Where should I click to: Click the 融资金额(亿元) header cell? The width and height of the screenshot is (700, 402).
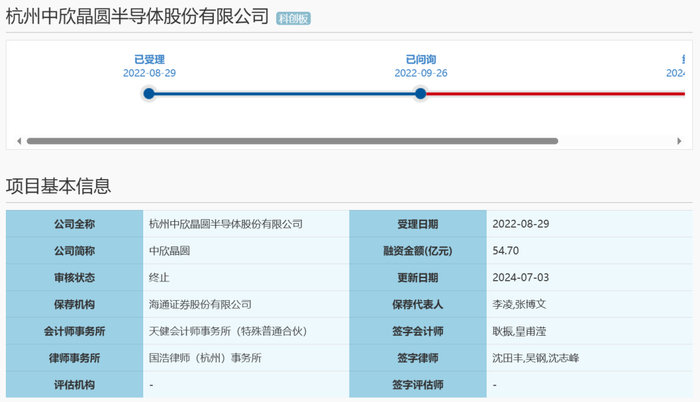coord(418,251)
